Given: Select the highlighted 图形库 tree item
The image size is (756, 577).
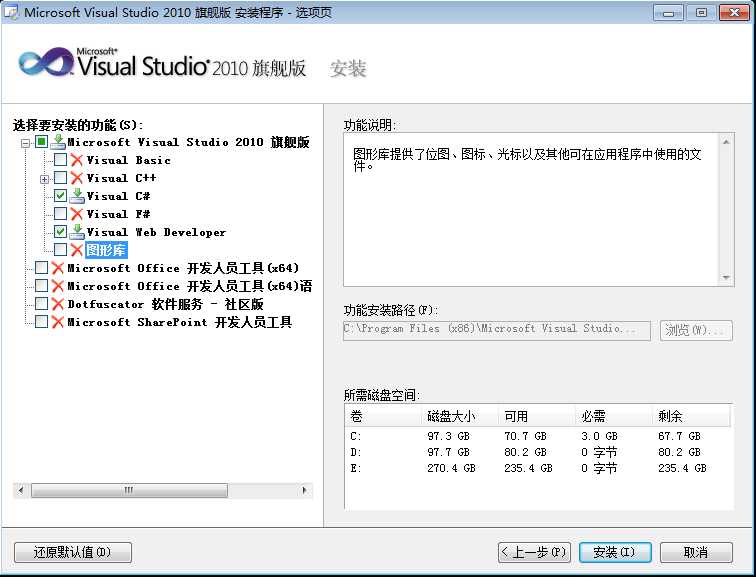Looking at the screenshot, I should pos(106,250).
